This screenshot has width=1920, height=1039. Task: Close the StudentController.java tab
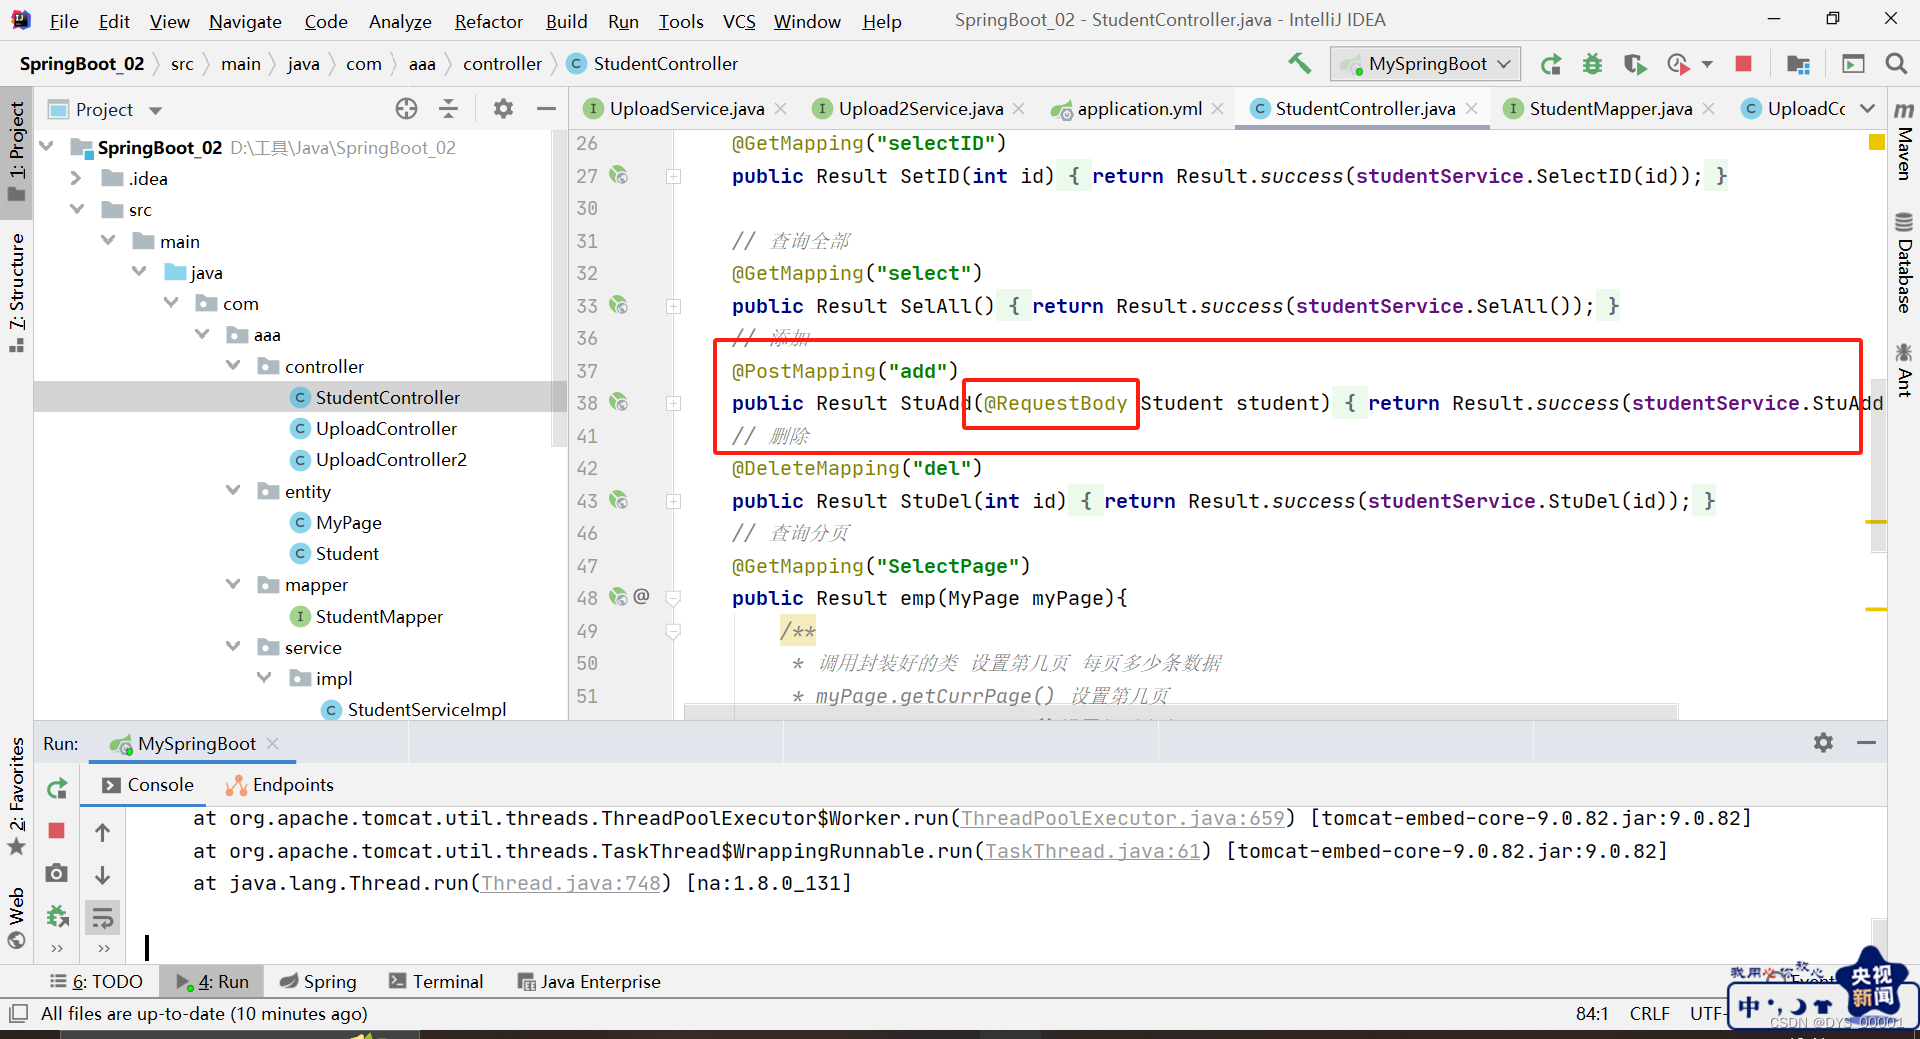1472,109
